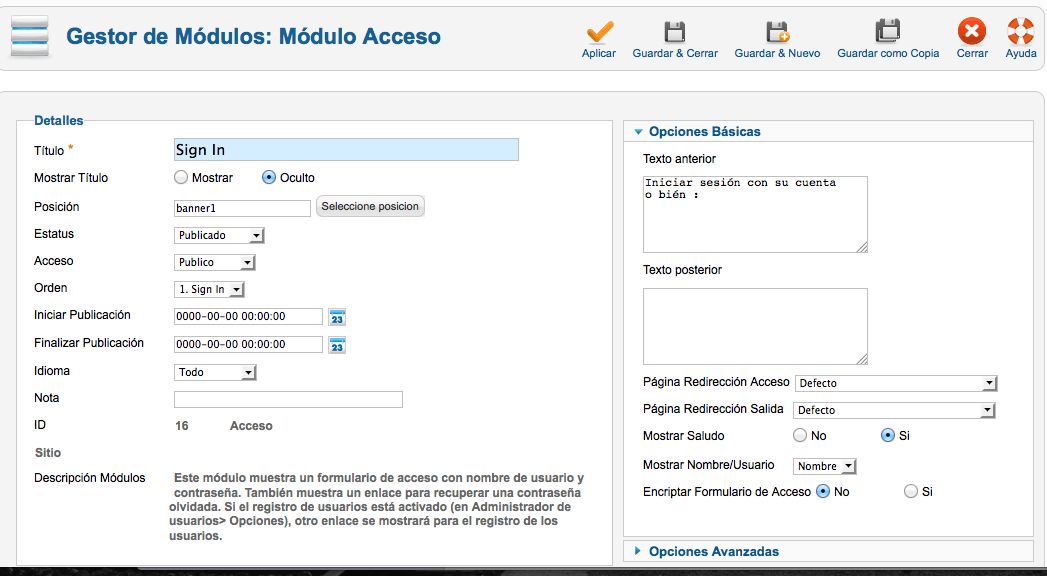Select Mostrar radio for Mostrar Título

(x=181, y=178)
